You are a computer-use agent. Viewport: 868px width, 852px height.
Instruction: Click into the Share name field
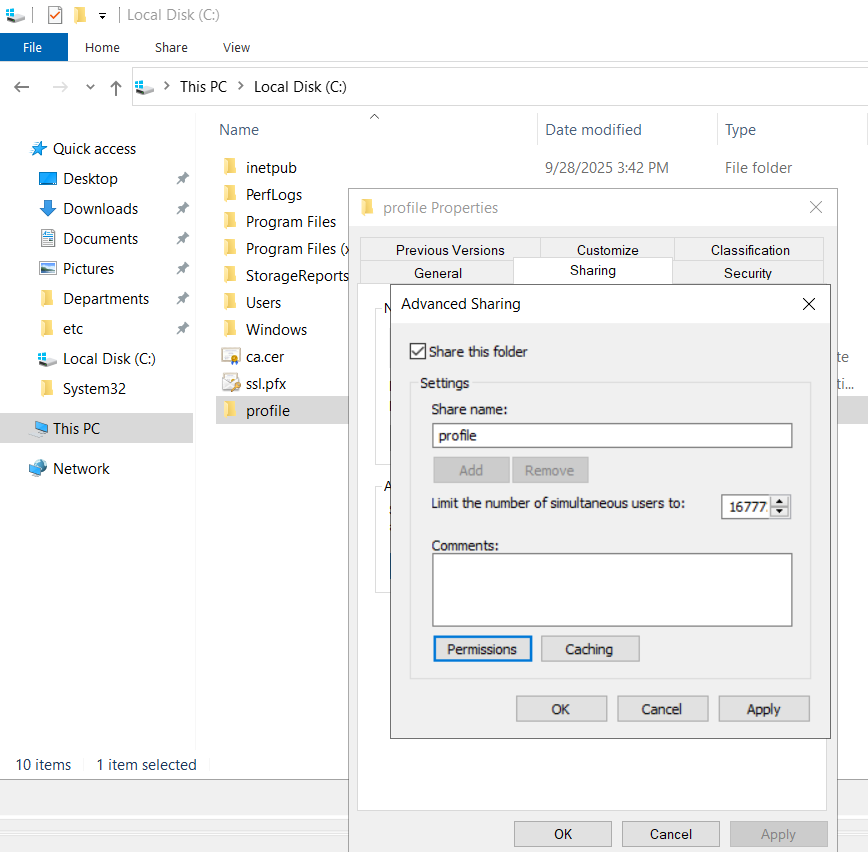612,436
